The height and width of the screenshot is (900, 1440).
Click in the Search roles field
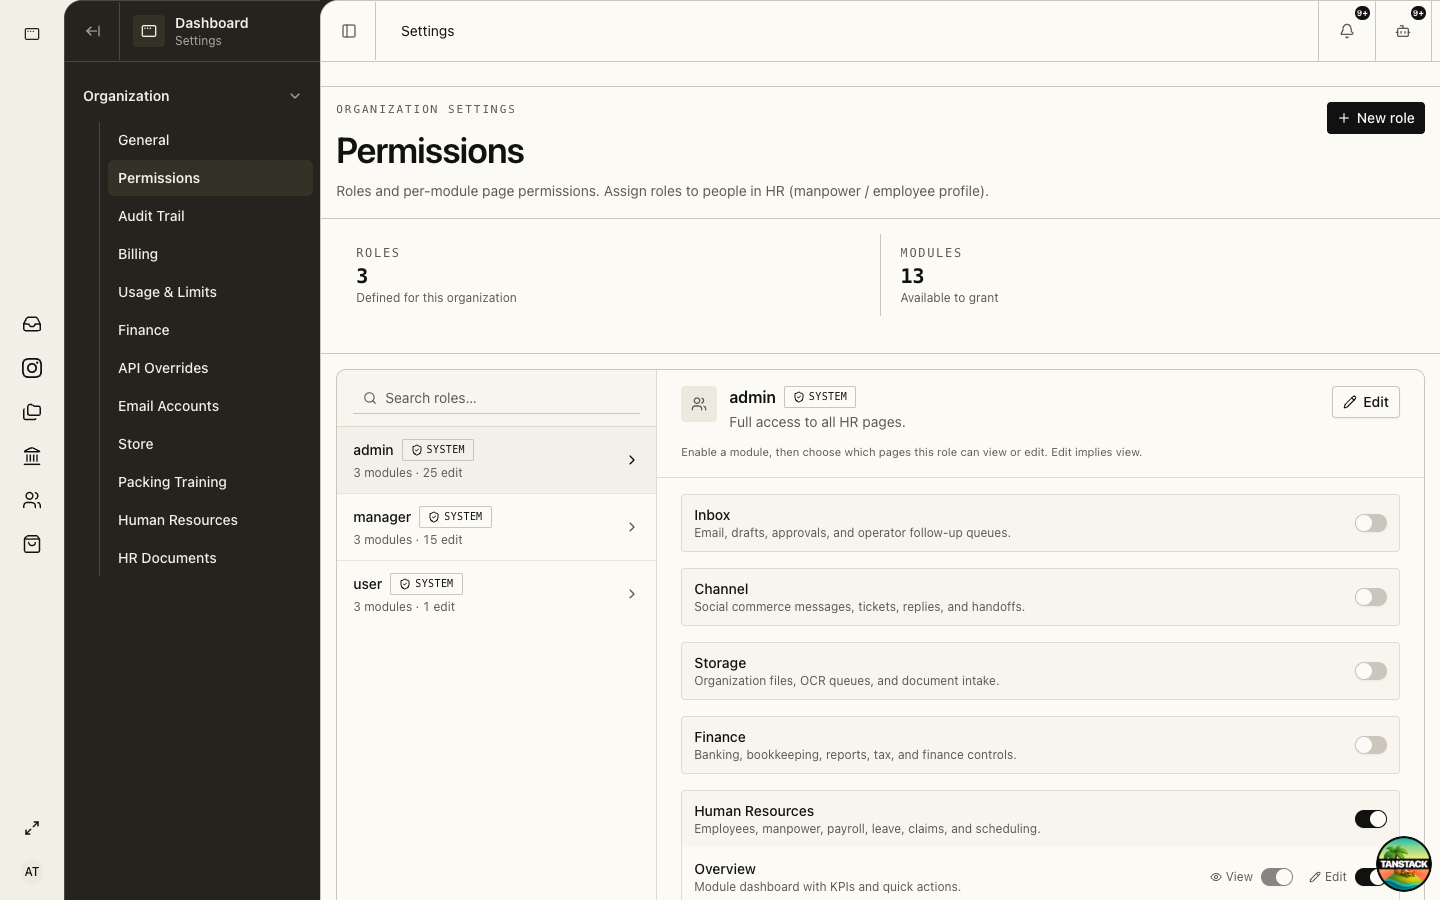click(496, 398)
